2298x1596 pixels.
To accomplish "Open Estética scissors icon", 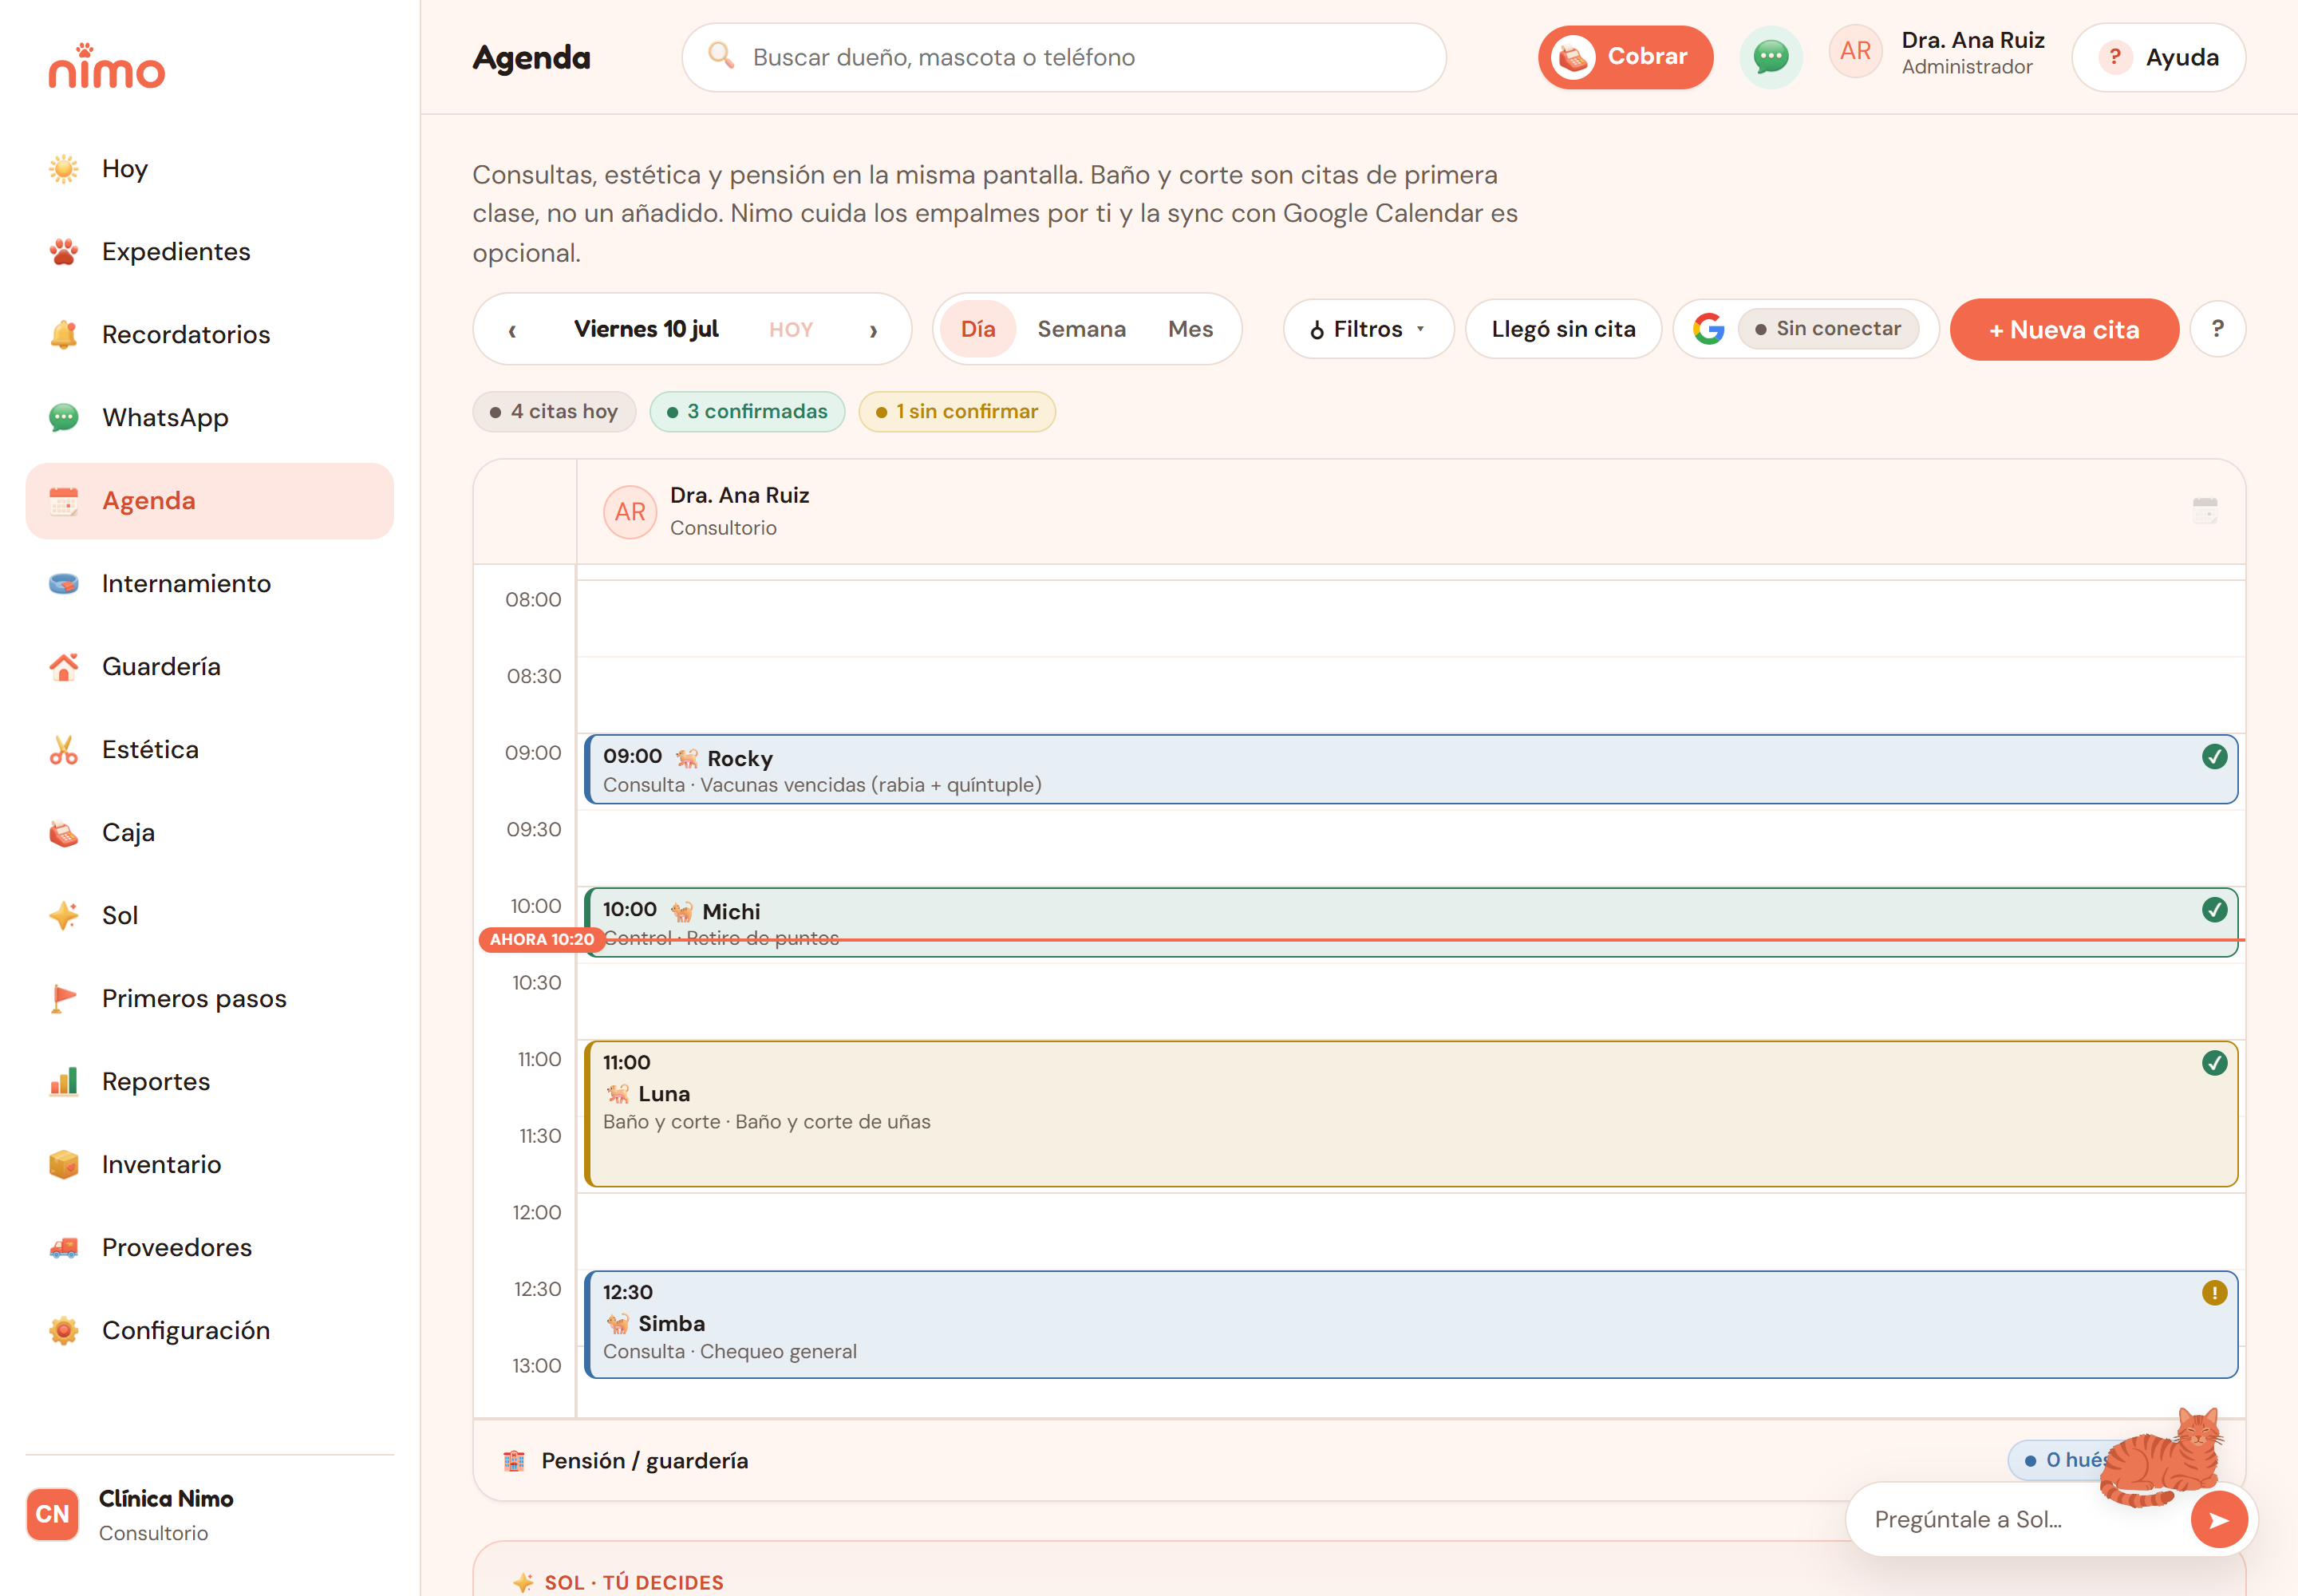I will click(64, 750).
